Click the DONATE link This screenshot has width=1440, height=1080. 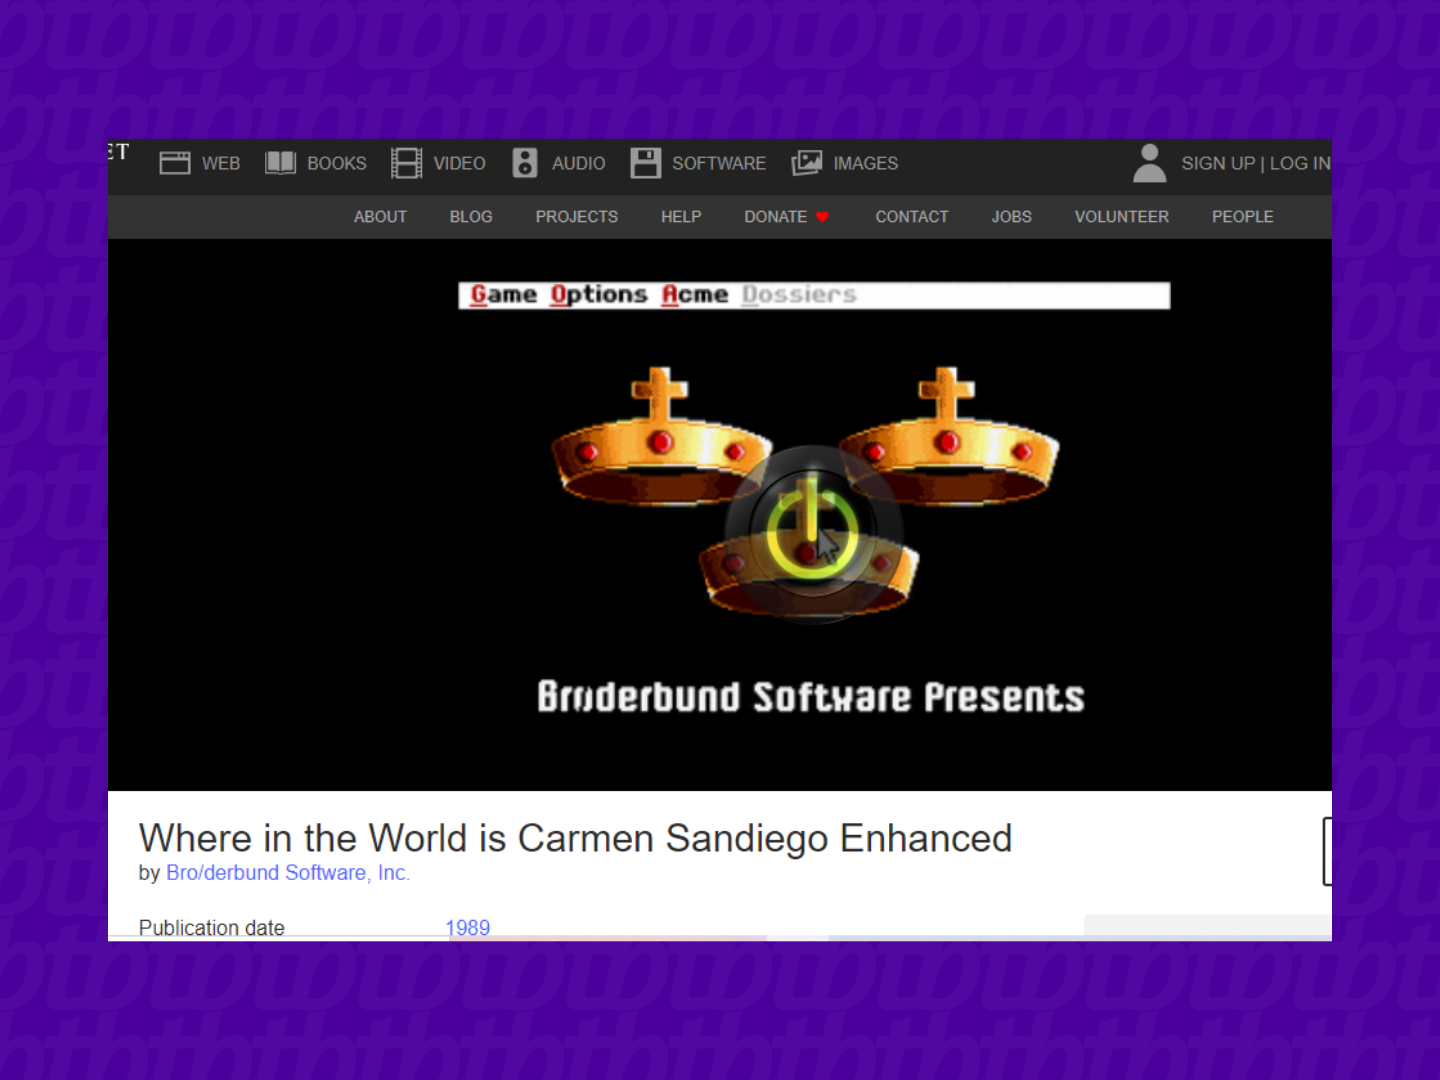(776, 217)
